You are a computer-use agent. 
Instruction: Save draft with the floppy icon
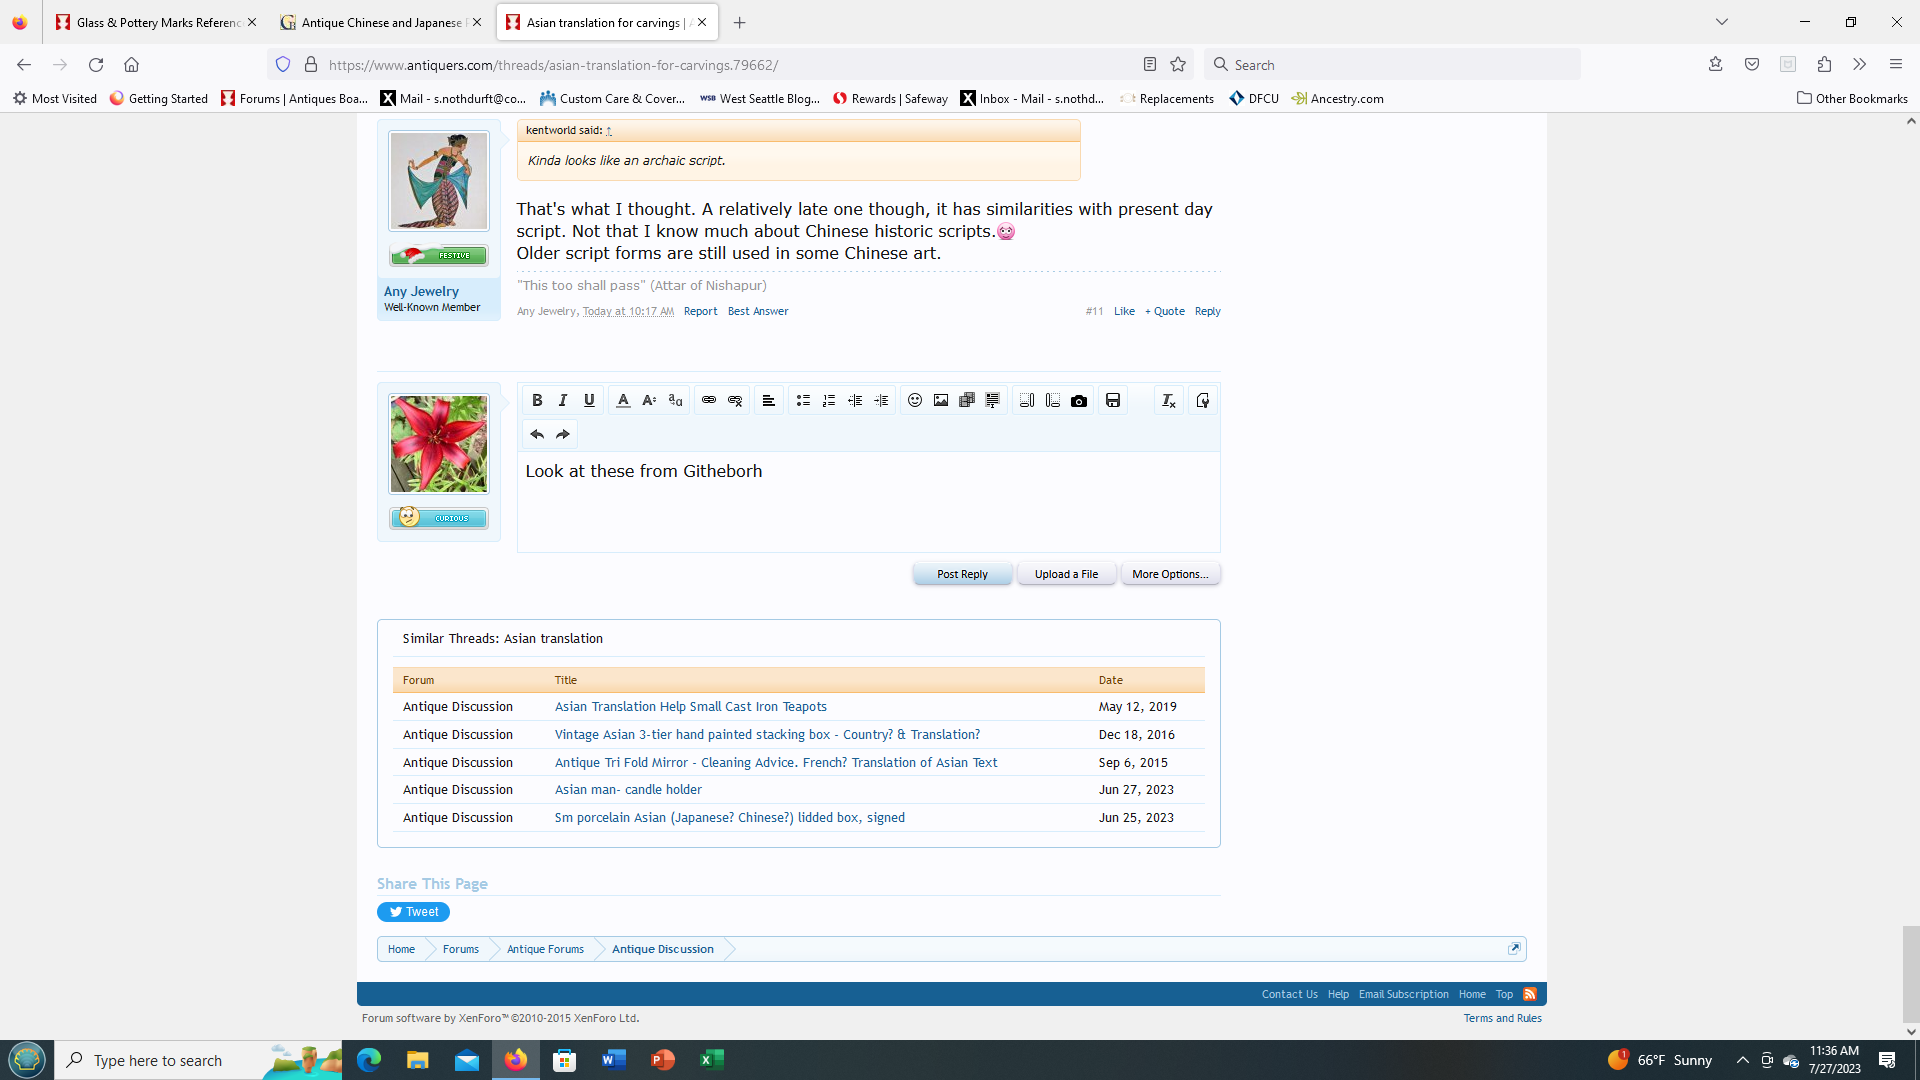coord(1113,400)
